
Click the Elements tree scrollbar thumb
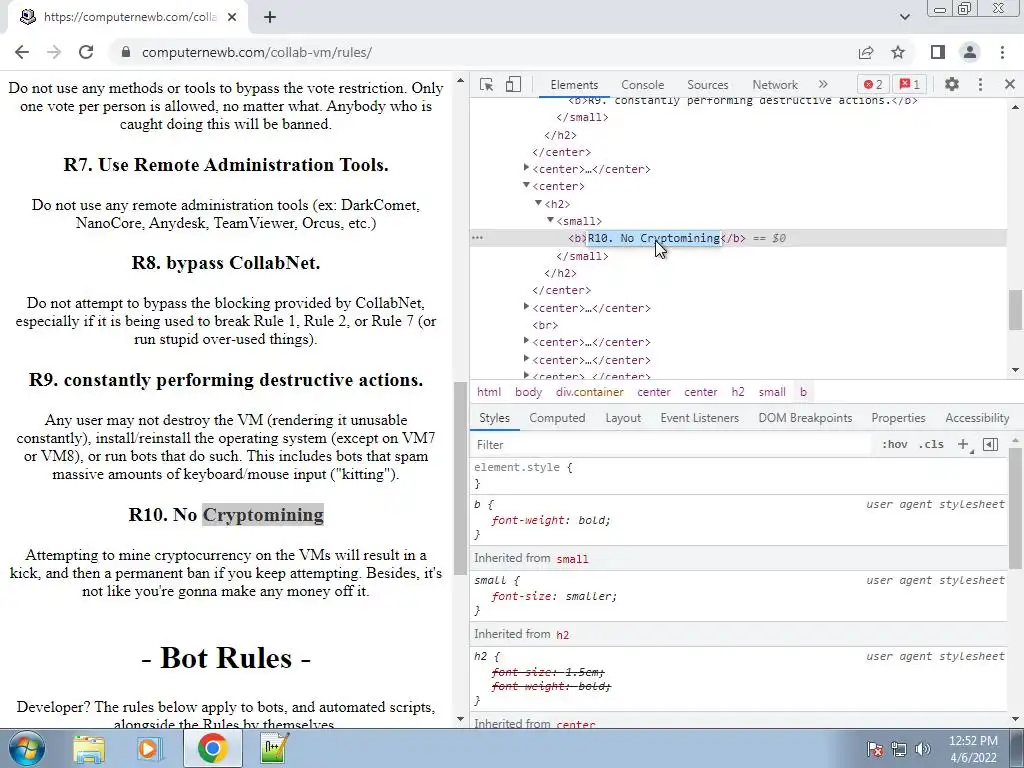[1016, 310]
